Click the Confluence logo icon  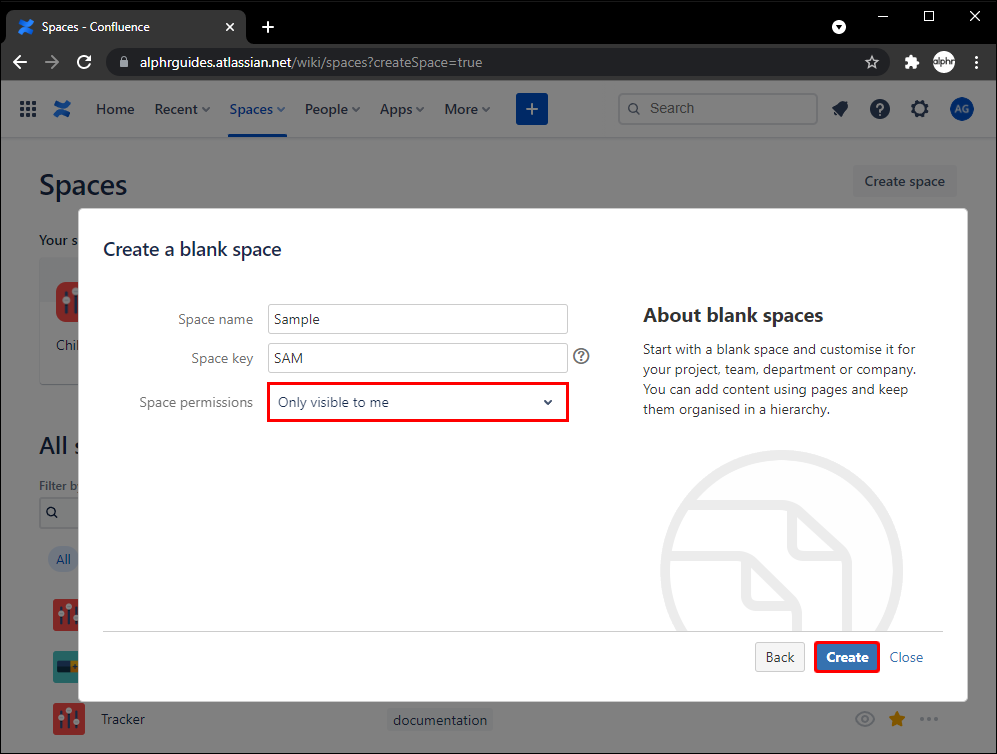63,109
